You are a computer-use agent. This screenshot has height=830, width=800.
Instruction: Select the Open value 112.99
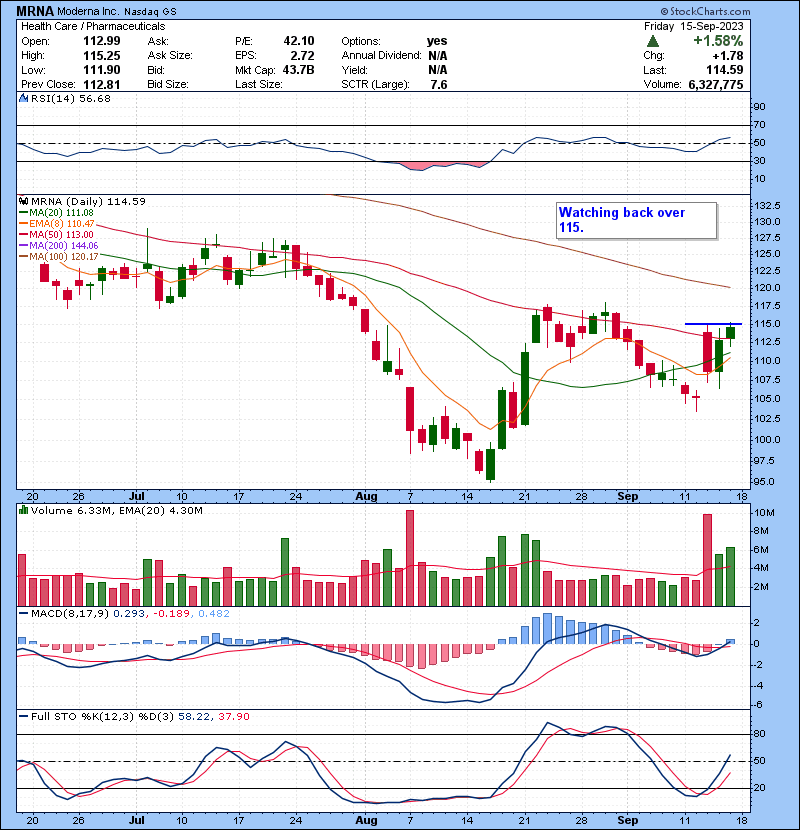[x=102, y=41]
